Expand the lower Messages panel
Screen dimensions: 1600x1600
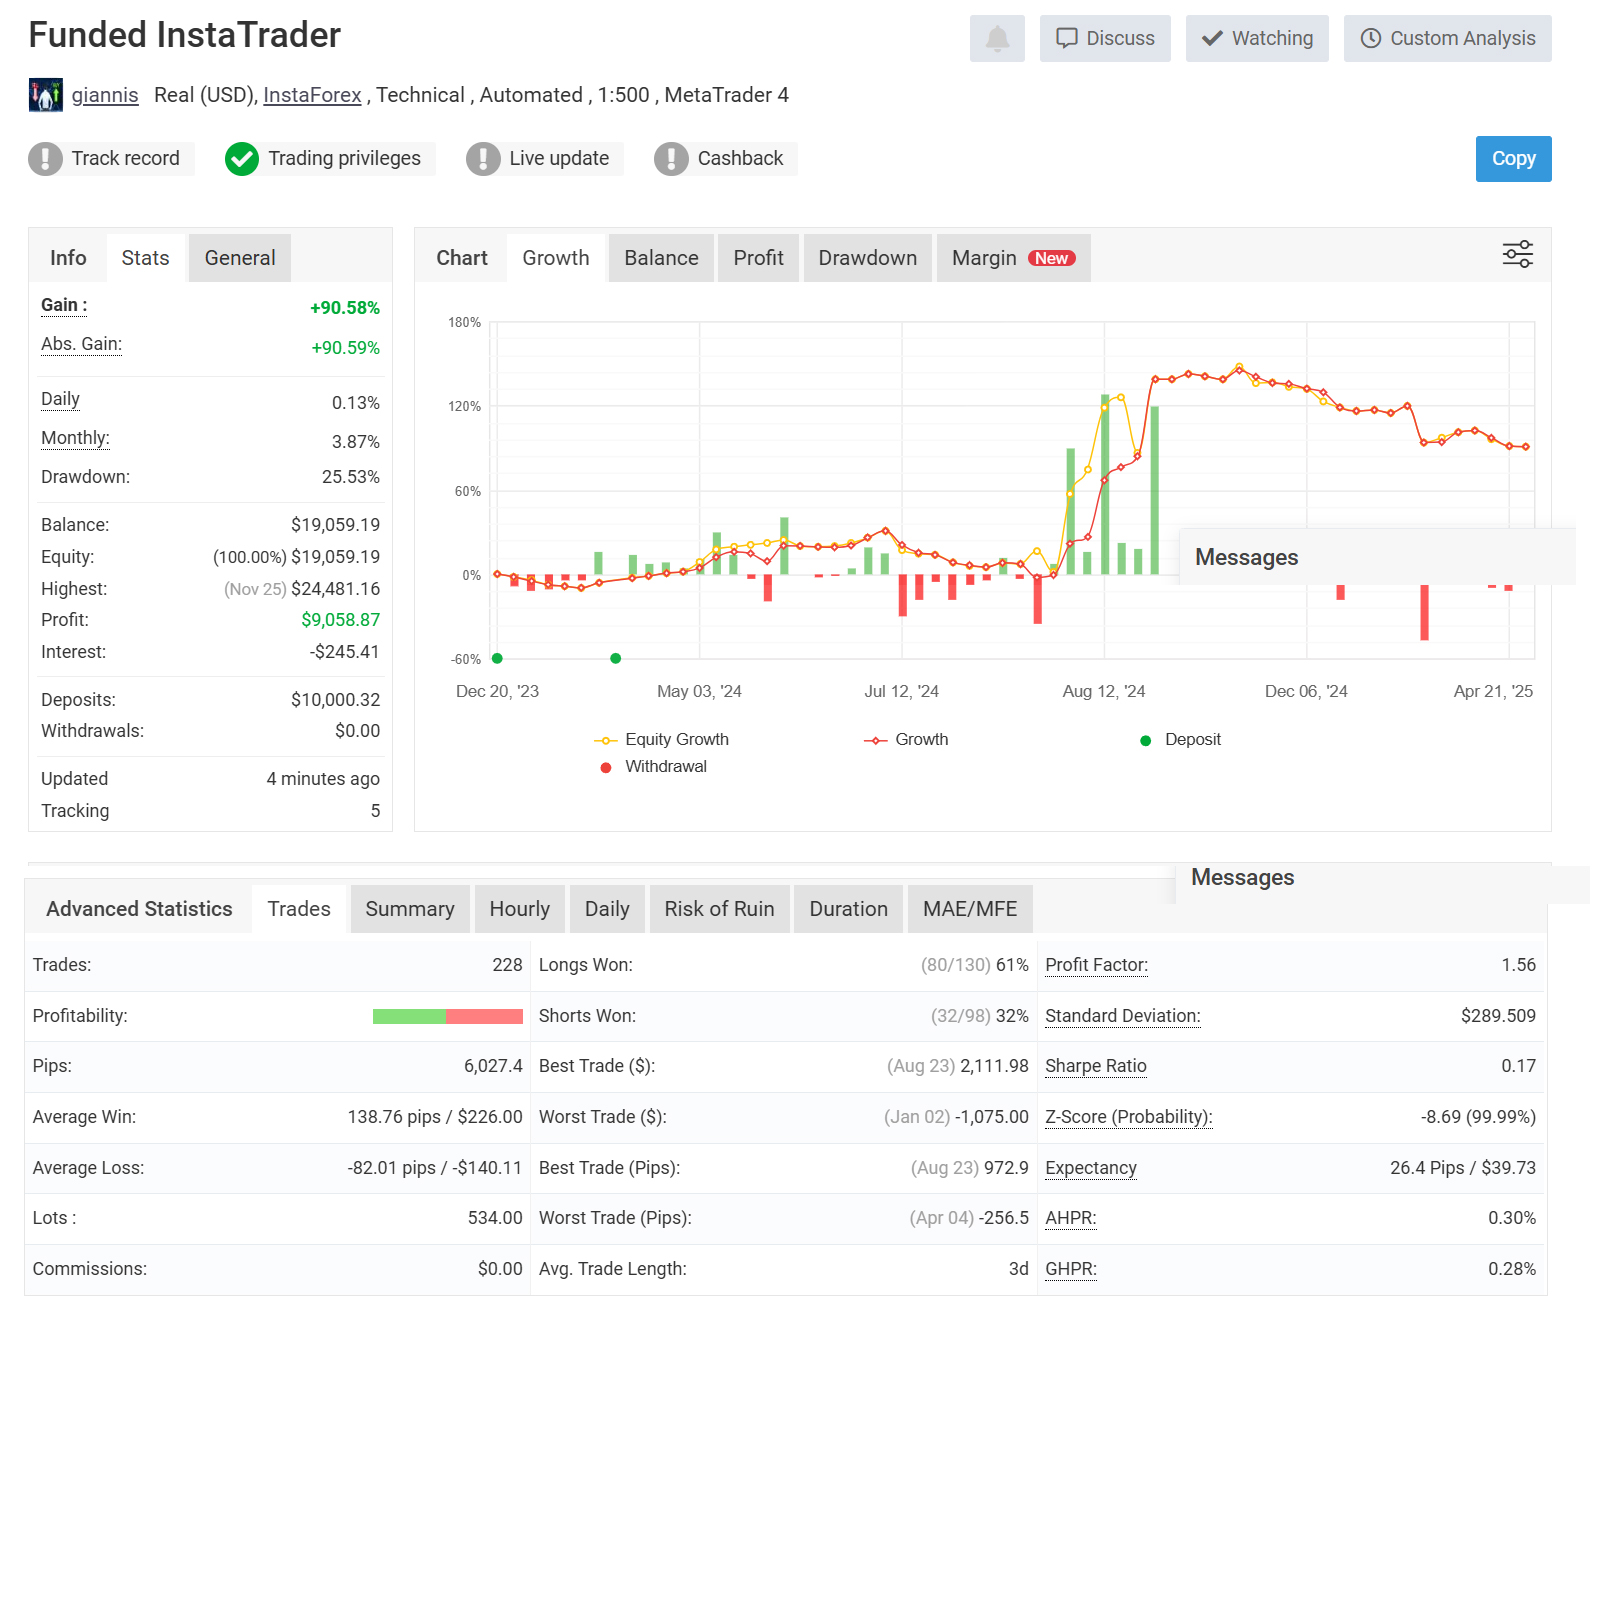1242,877
